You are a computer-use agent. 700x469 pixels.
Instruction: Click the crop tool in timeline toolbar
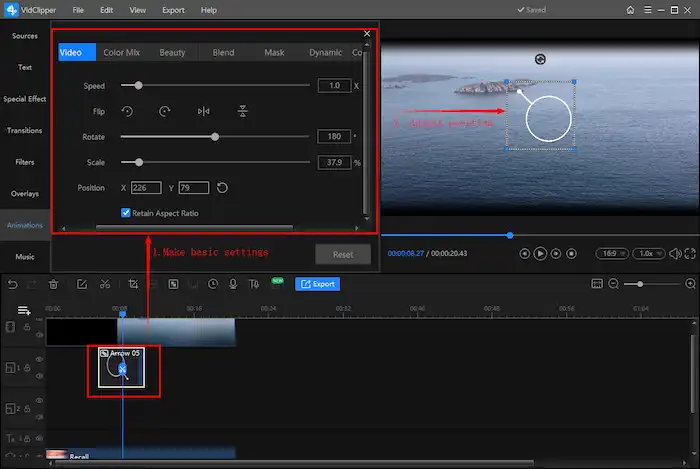point(133,284)
